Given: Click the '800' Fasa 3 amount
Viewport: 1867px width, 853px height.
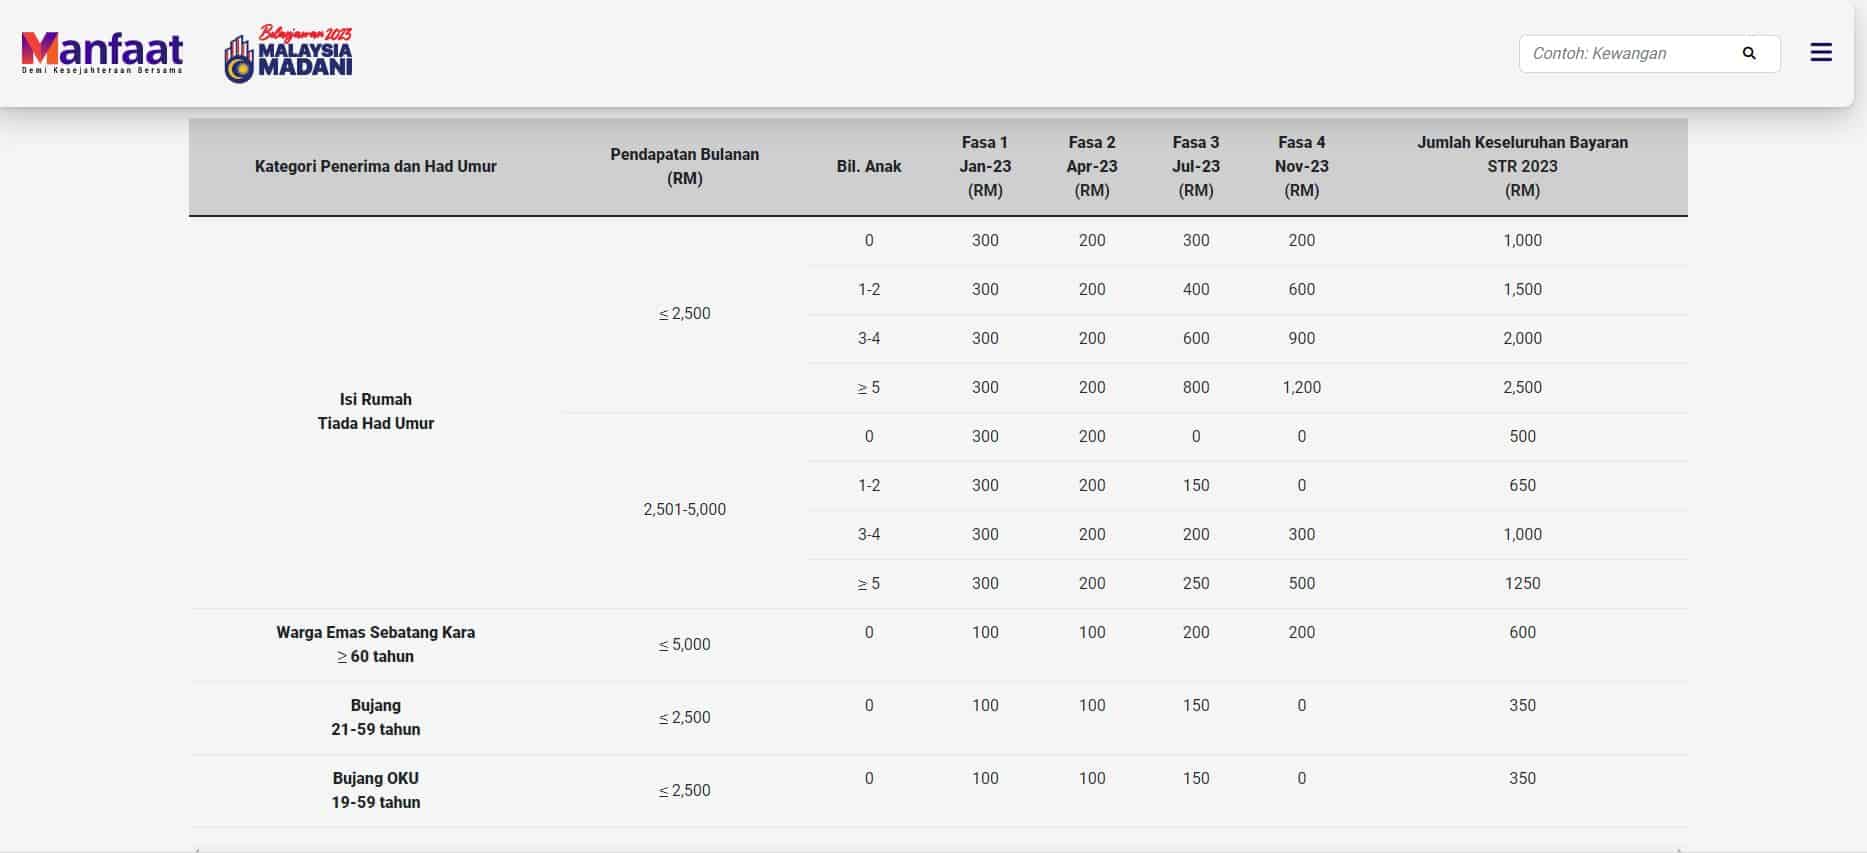Looking at the screenshot, I should click(x=1196, y=387).
